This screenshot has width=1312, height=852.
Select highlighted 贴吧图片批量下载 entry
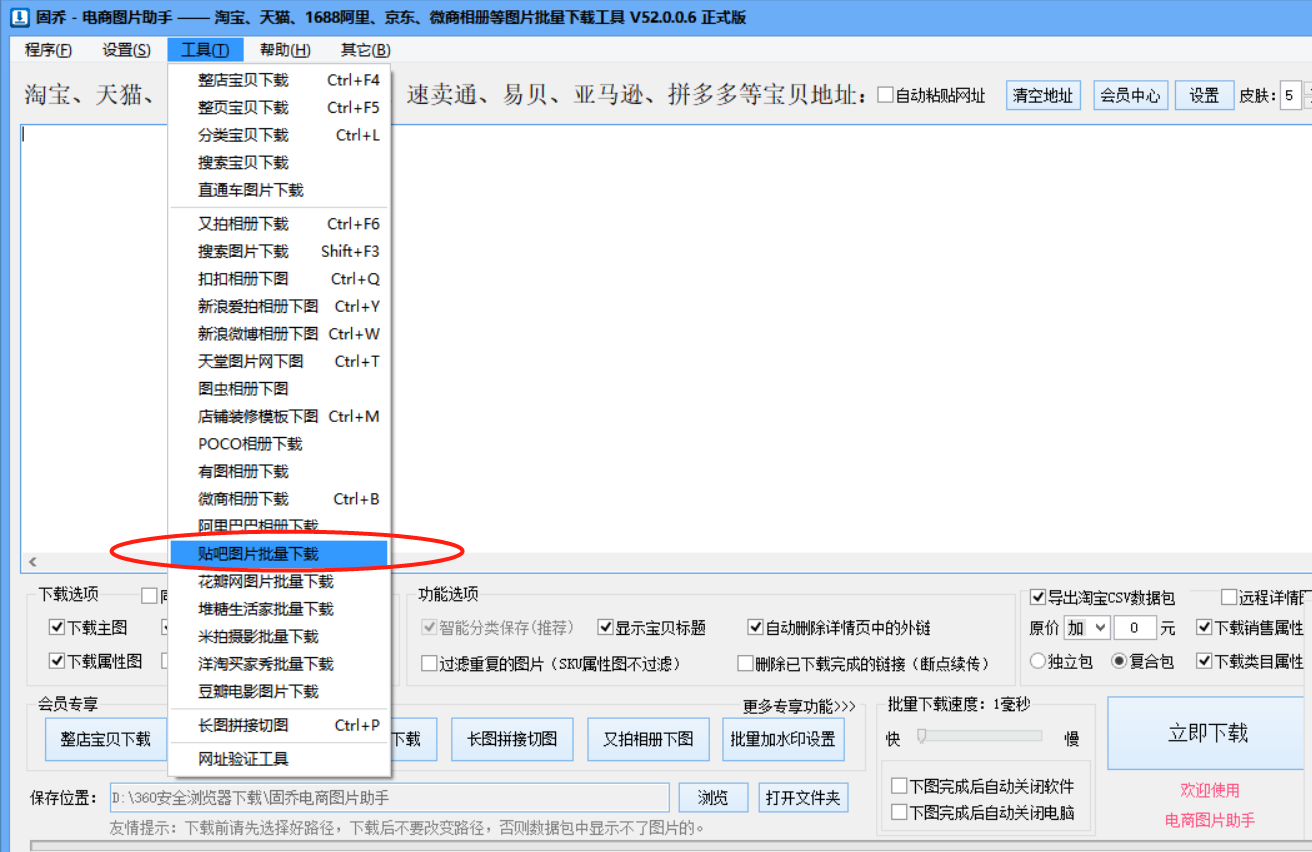(x=279, y=553)
